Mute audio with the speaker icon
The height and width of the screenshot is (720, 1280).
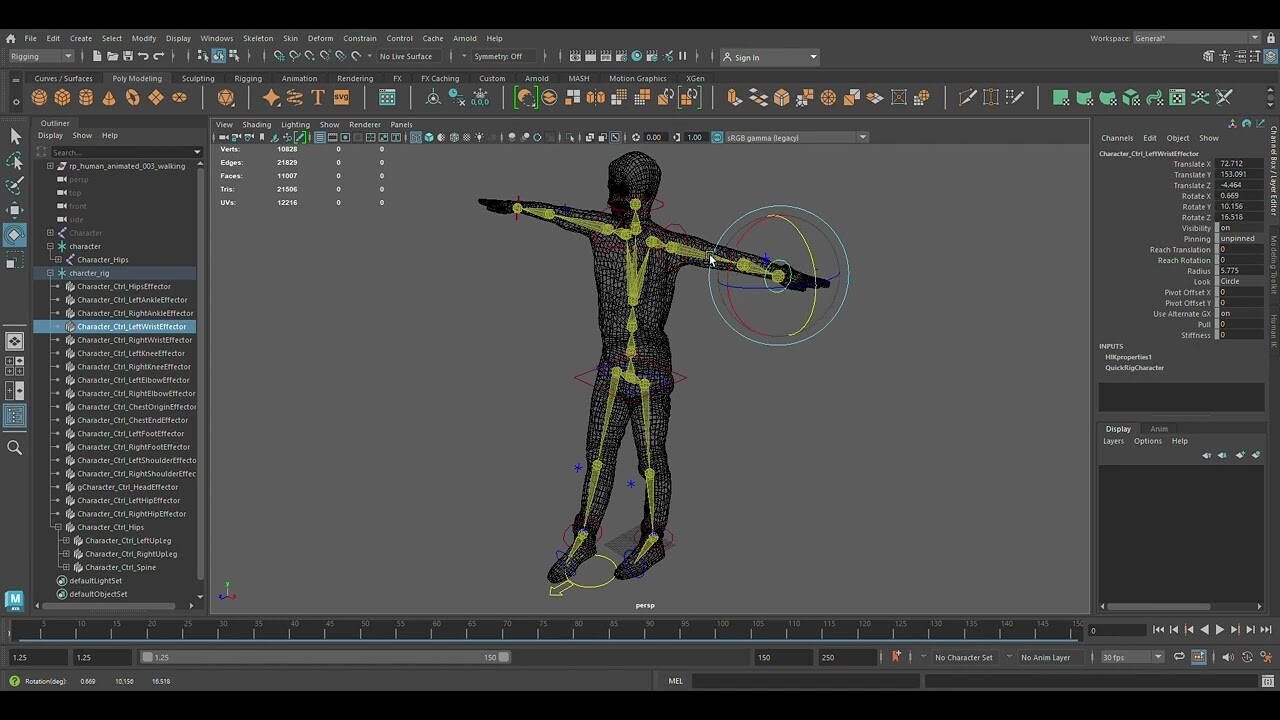(1228, 657)
